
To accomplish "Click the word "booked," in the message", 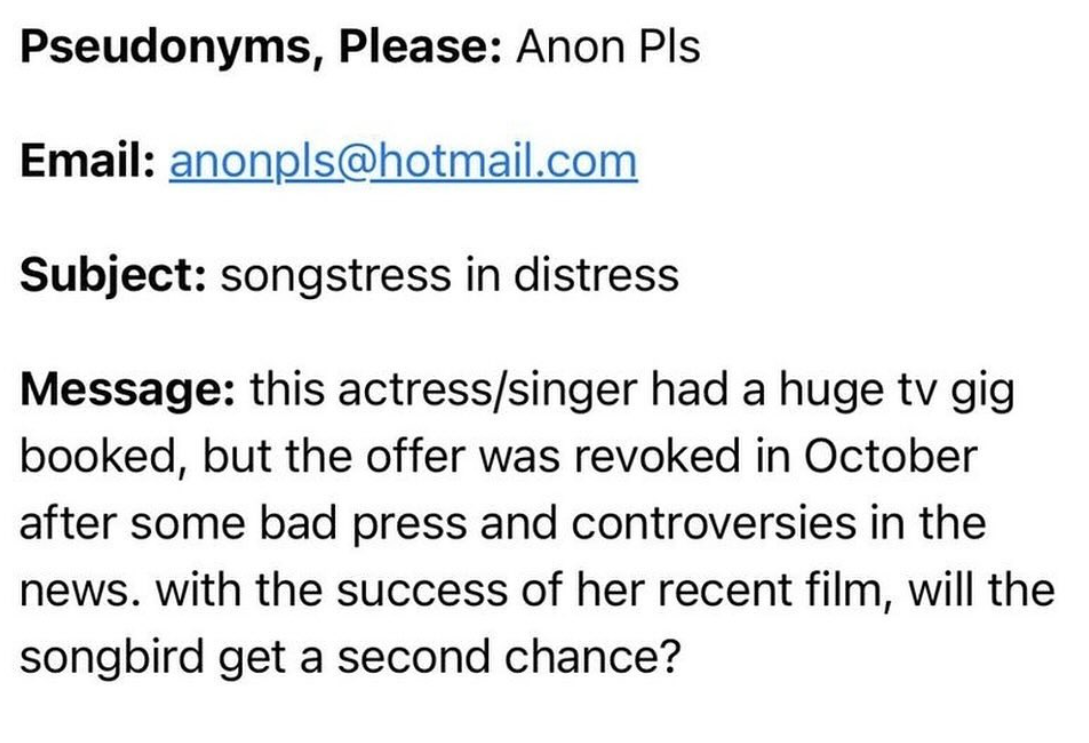I will [x=101, y=456].
